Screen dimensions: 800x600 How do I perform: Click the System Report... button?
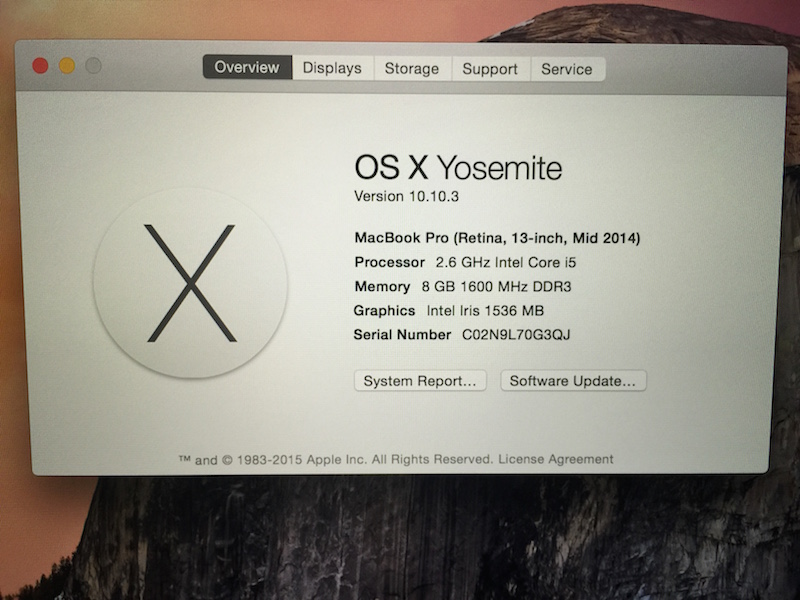420,381
